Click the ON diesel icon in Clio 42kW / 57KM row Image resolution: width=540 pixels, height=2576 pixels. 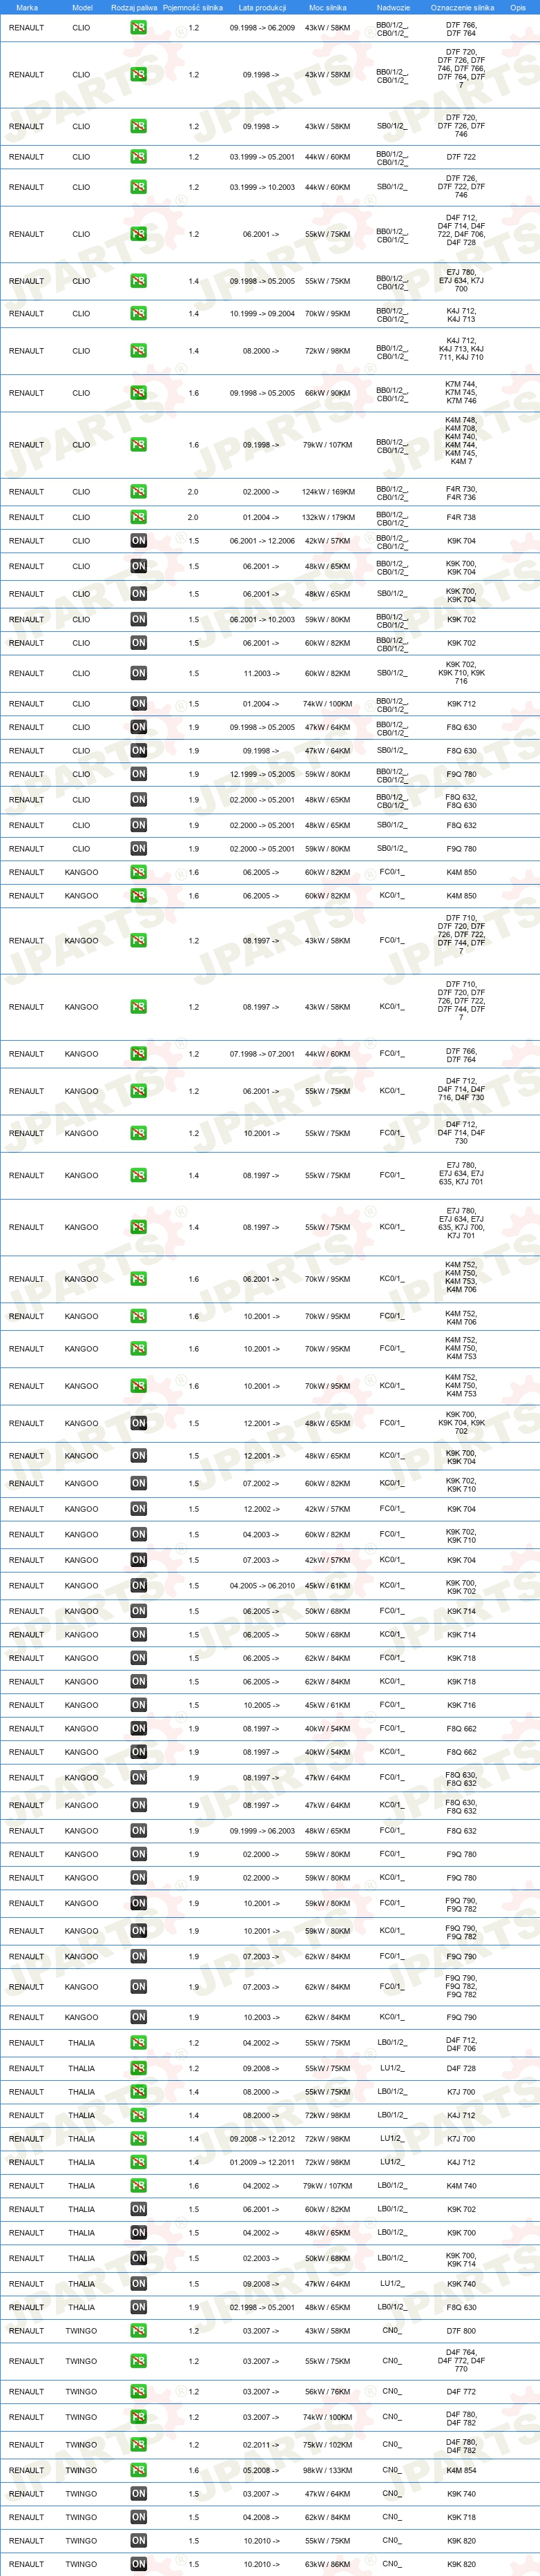(138, 540)
